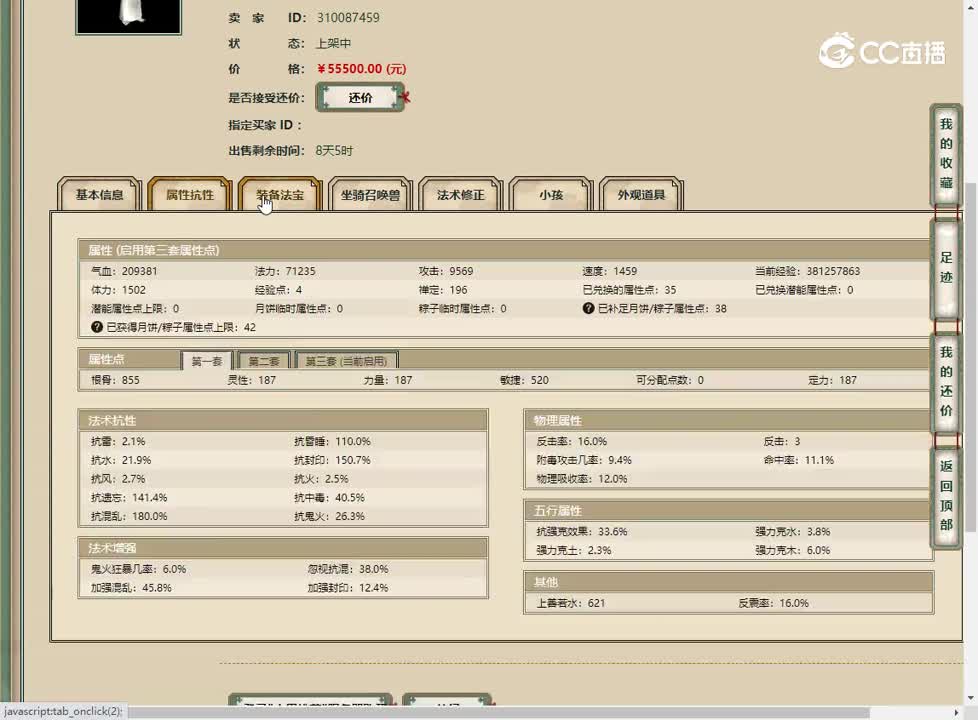Click the active 装备法宝 tab
The height and width of the screenshot is (720, 978).
click(279, 196)
